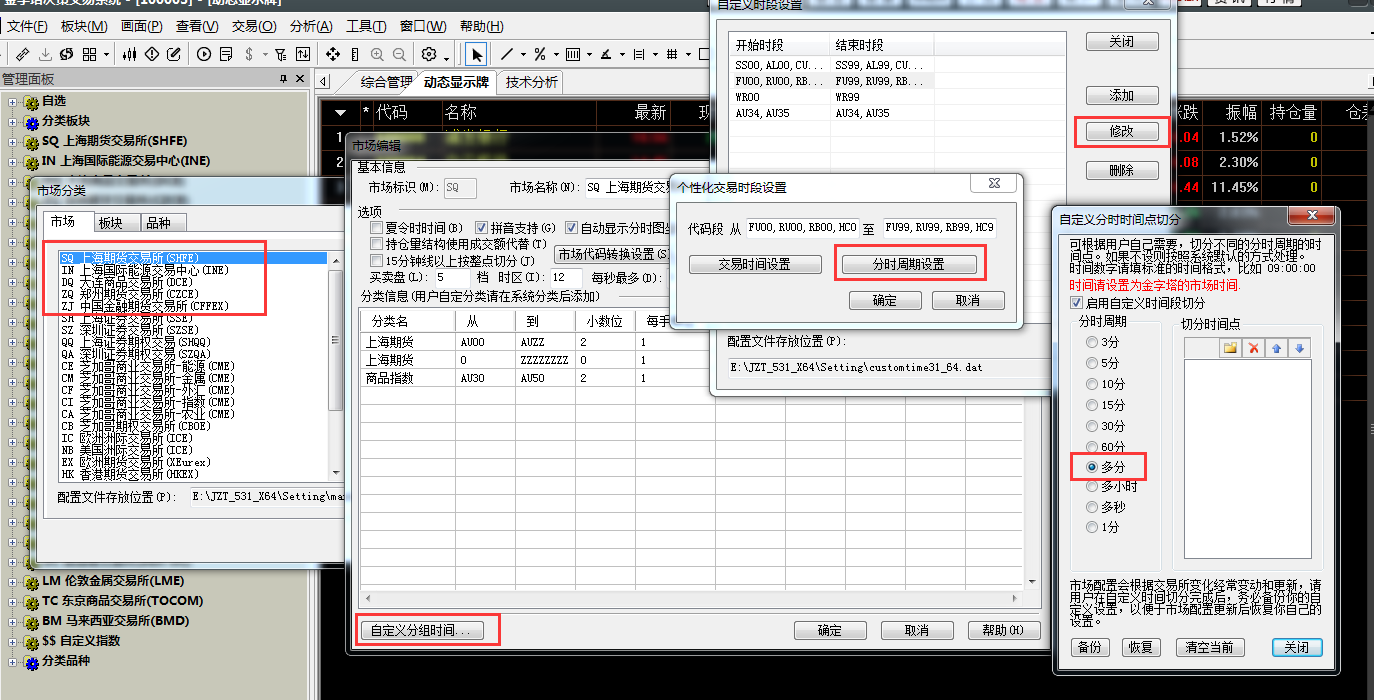The height and width of the screenshot is (700, 1374).
Task: Select the arrow pointer cursor tool
Action: 476,54
